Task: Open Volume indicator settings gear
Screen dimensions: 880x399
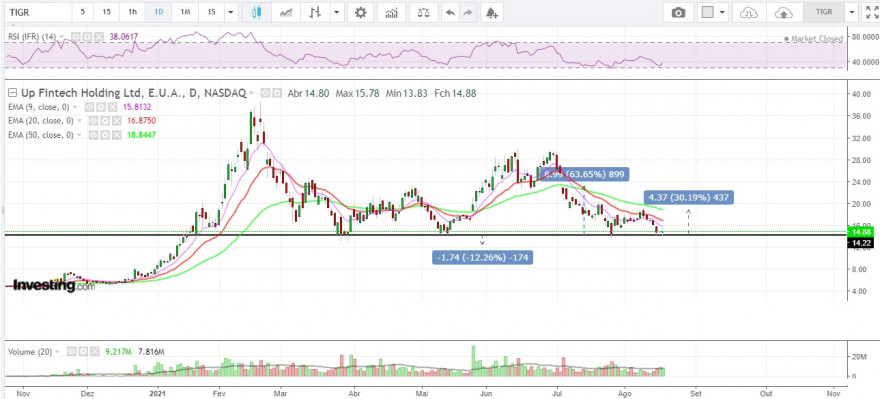Action: point(82,352)
